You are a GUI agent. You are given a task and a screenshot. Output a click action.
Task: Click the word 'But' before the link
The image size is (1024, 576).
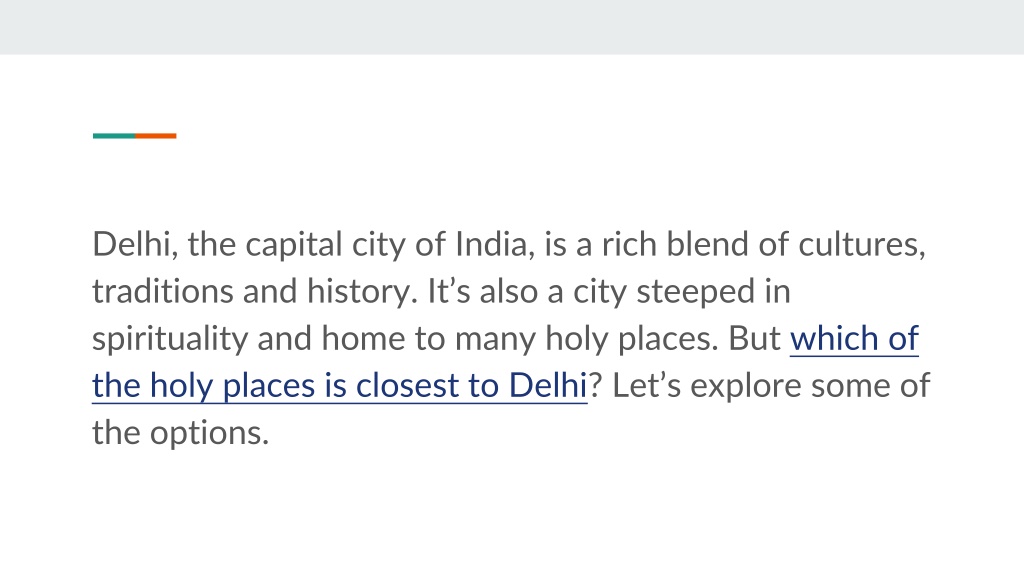(754, 338)
